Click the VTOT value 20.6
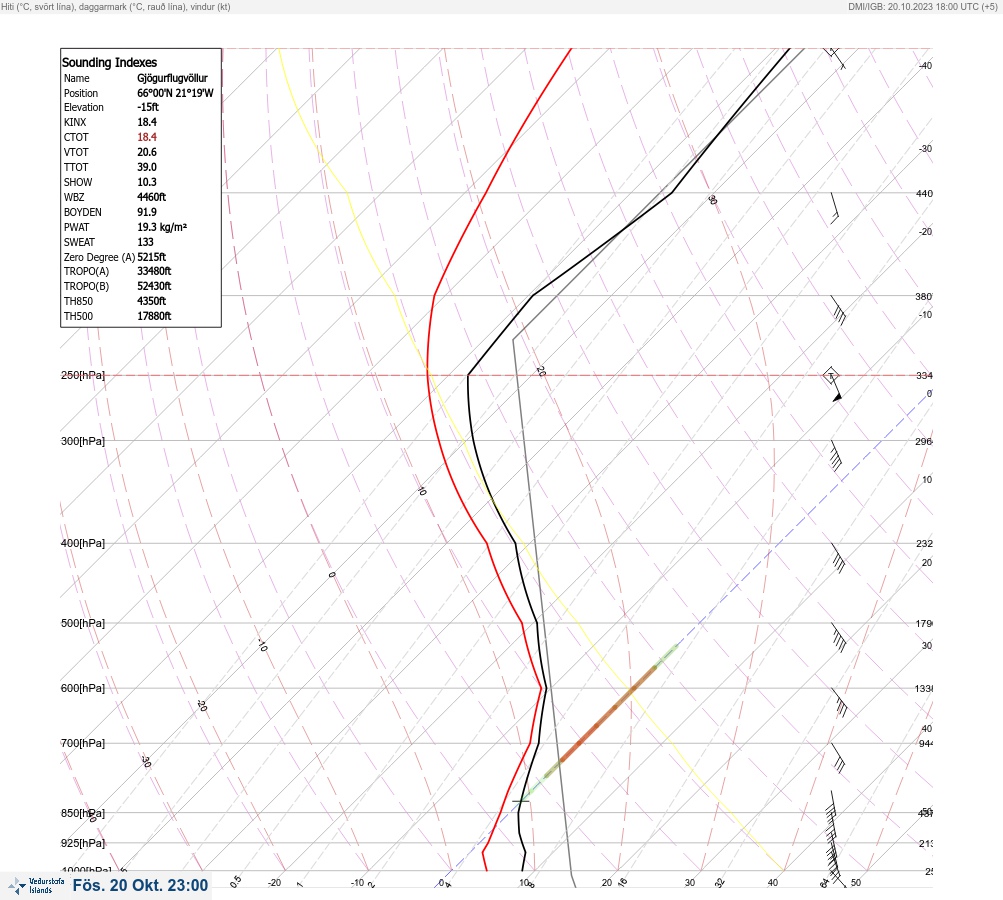 click(146, 152)
